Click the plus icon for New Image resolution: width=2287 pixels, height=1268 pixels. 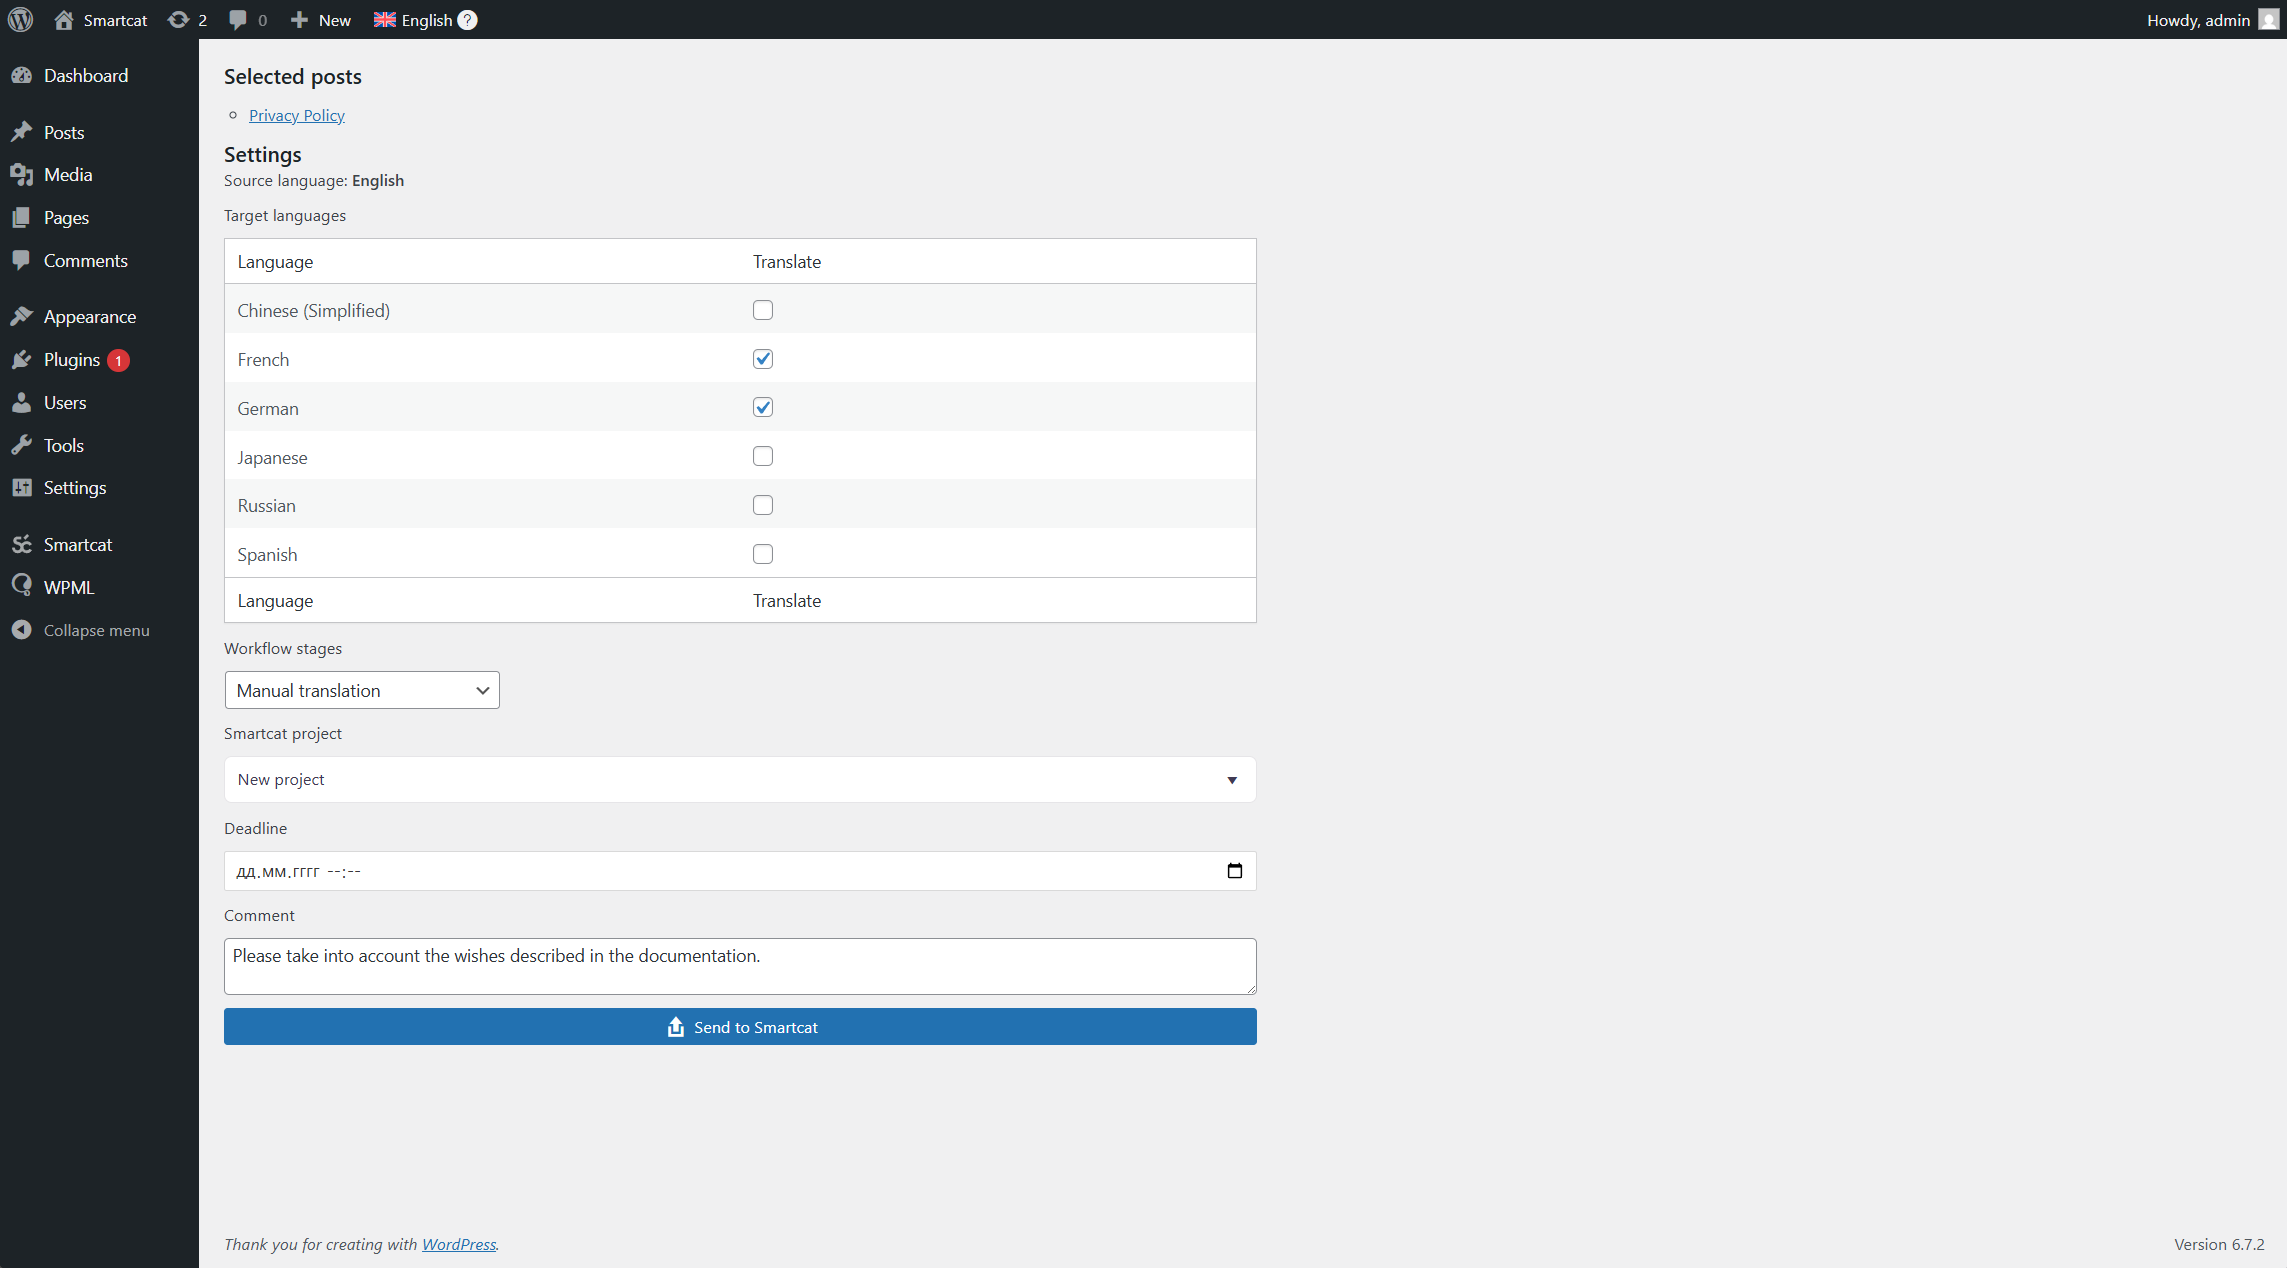(299, 20)
